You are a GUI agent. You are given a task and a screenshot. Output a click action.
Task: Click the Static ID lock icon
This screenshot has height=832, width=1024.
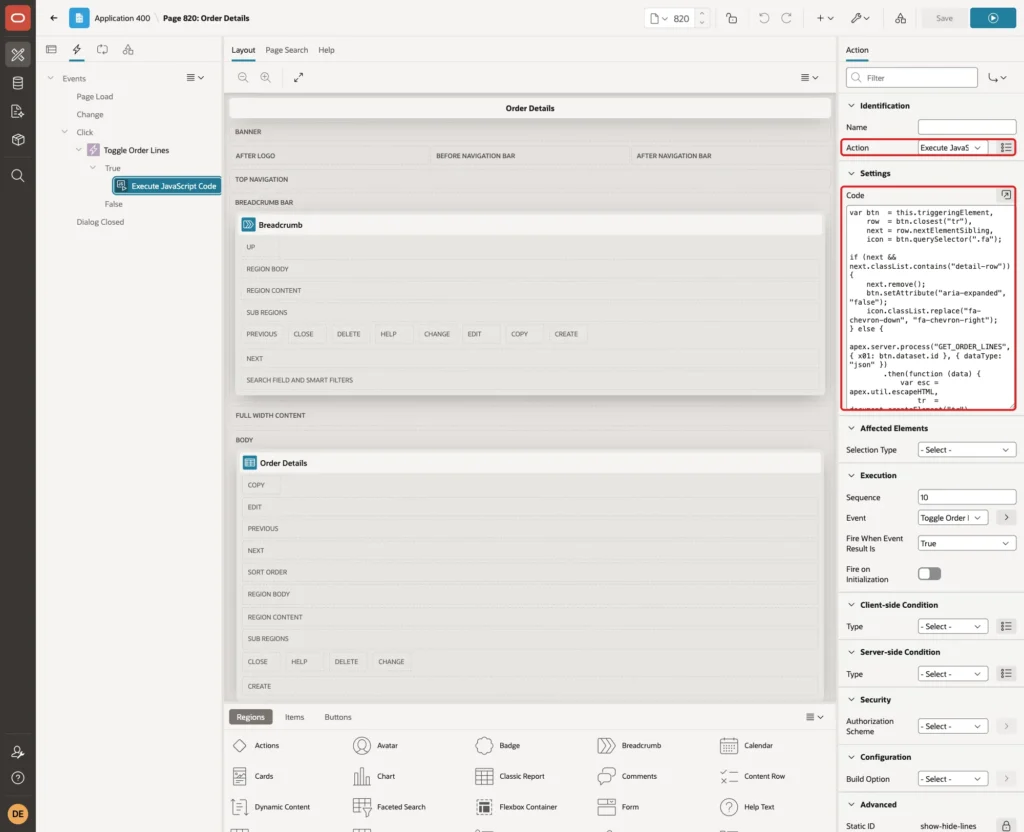1006,826
